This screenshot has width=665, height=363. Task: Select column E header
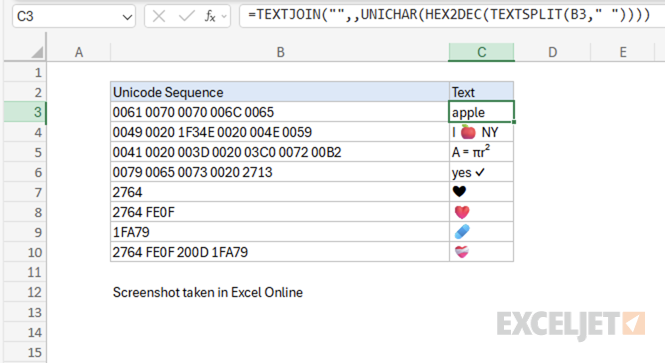point(623,52)
